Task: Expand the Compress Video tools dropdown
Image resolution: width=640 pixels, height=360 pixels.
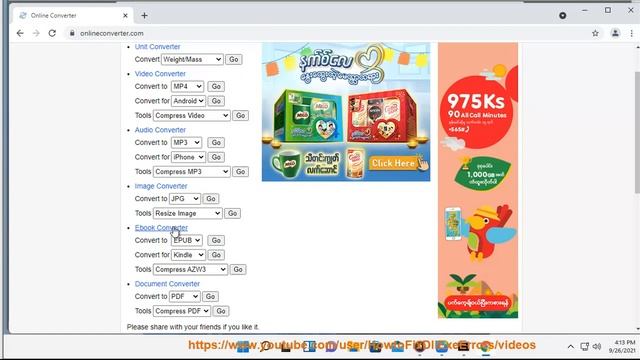Action: tap(191, 116)
